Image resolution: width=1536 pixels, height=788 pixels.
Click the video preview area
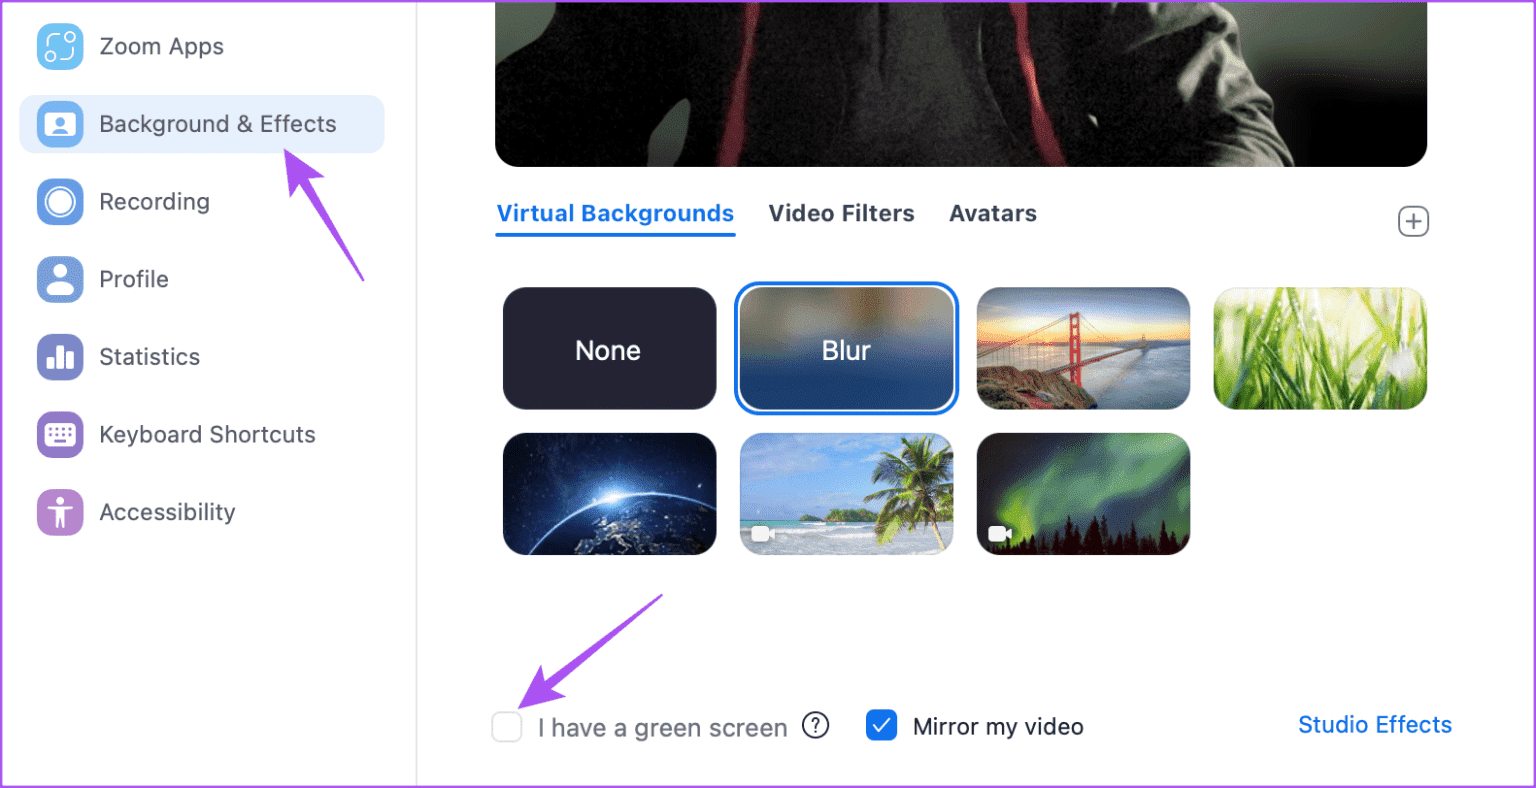click(x=961, y=83)
